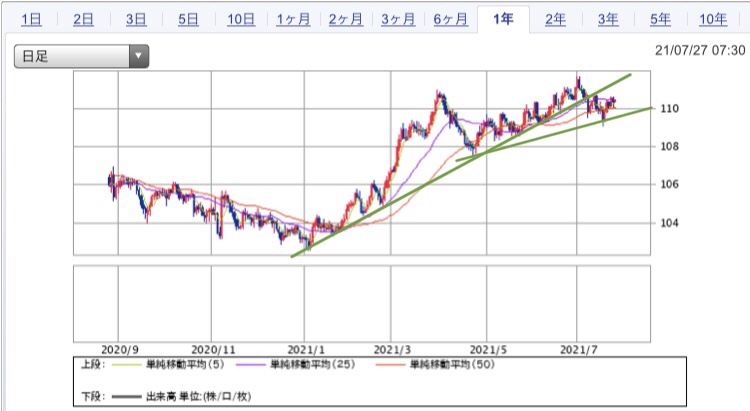Screen dimensions: 750x411
Task: Click the 2020/9 date axis label
Action: click(120, 350)
